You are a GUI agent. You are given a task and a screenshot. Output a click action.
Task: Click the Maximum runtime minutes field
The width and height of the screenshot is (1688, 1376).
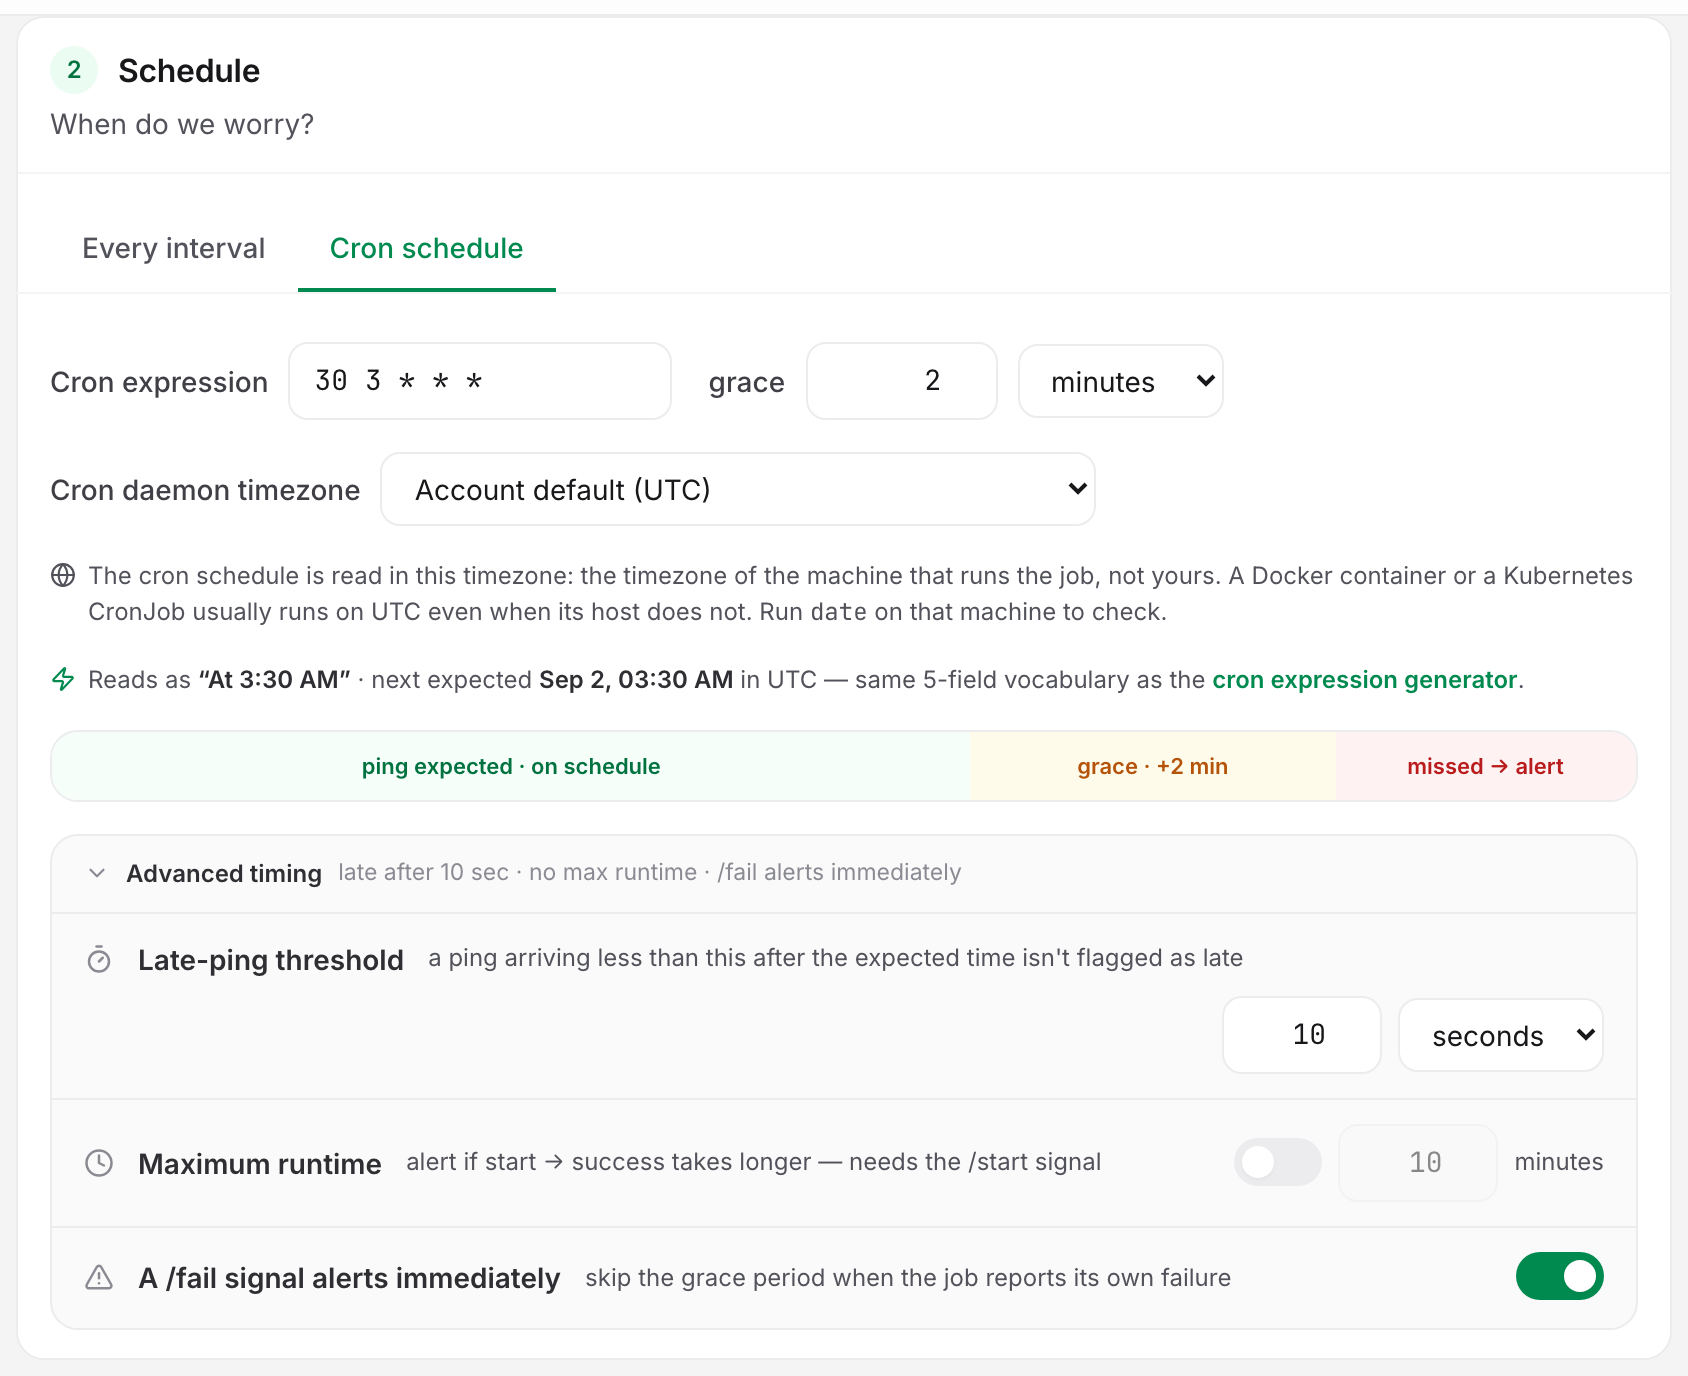click(x=1418, y=1162)
